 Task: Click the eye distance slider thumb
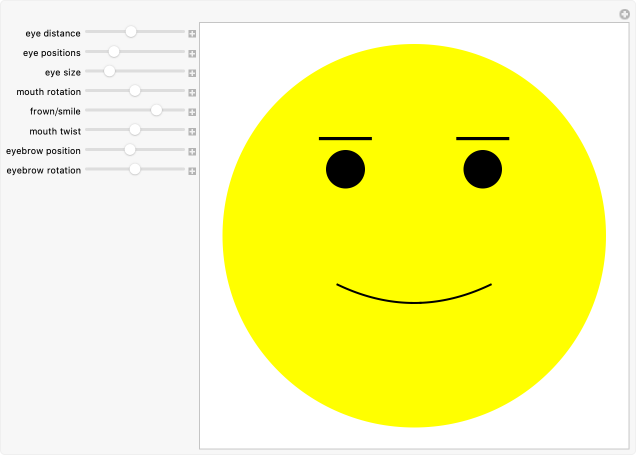(131, 32)
